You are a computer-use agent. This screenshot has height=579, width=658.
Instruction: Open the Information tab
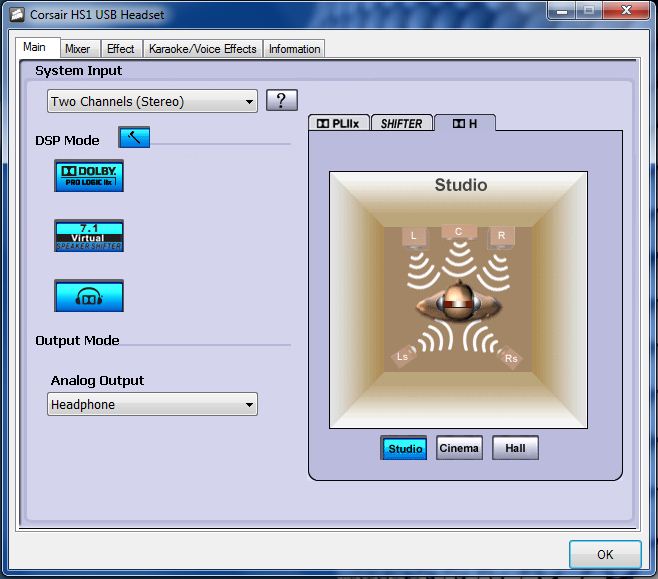[294, 49]
